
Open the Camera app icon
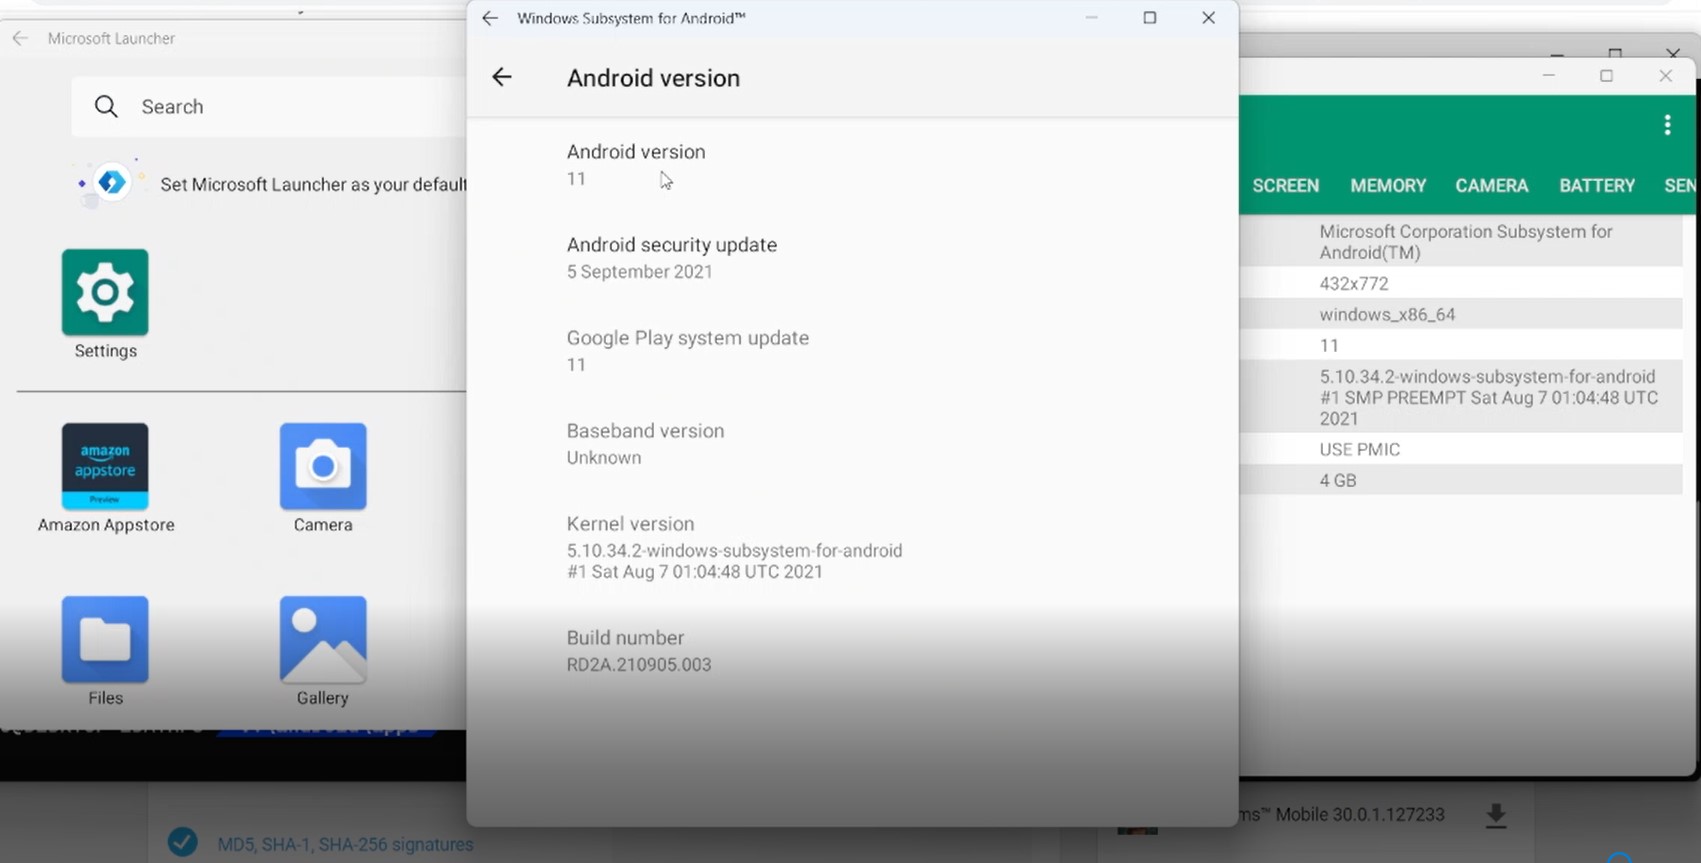[x=323, y=466]
